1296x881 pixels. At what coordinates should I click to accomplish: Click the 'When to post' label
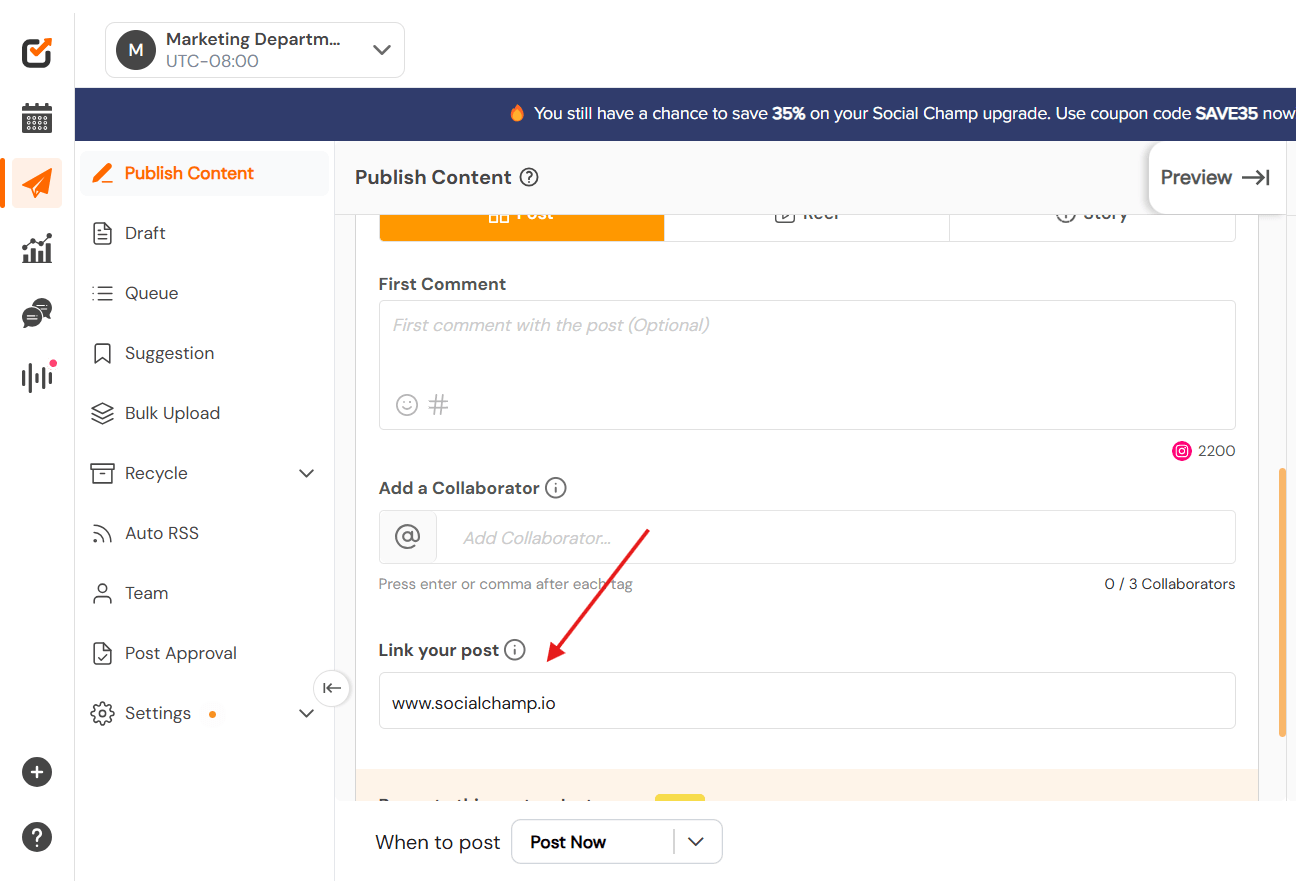[x=437, y=842]
